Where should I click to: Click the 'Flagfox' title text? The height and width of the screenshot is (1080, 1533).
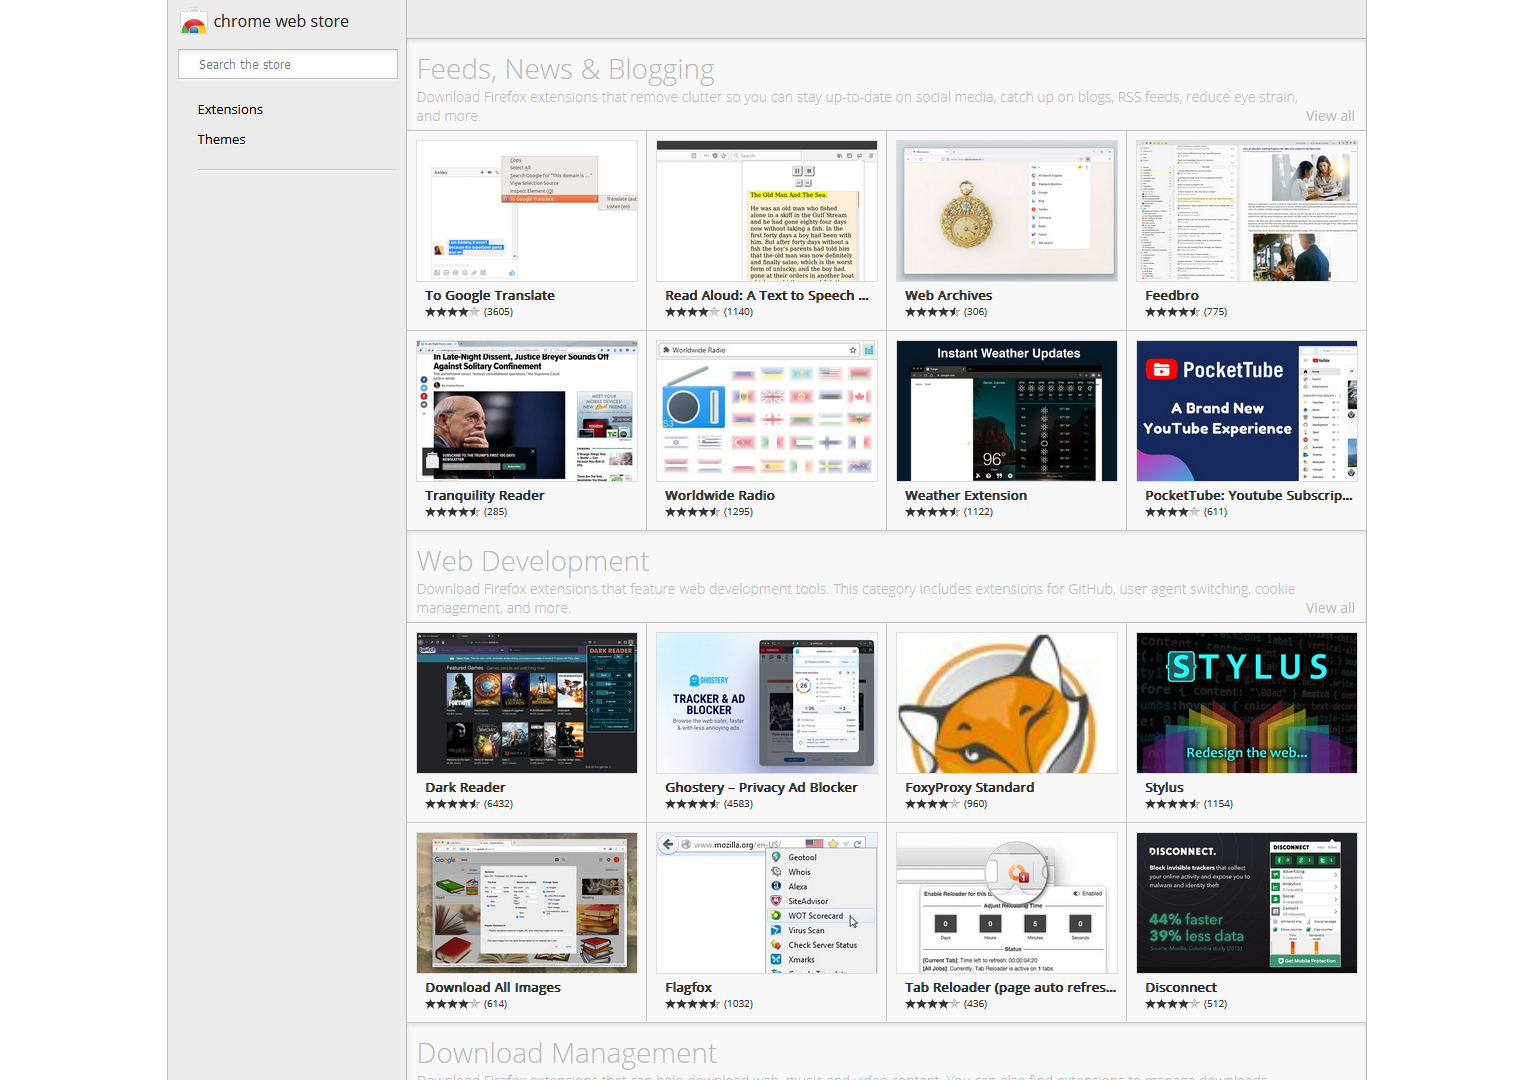click(x=689, y=987)
